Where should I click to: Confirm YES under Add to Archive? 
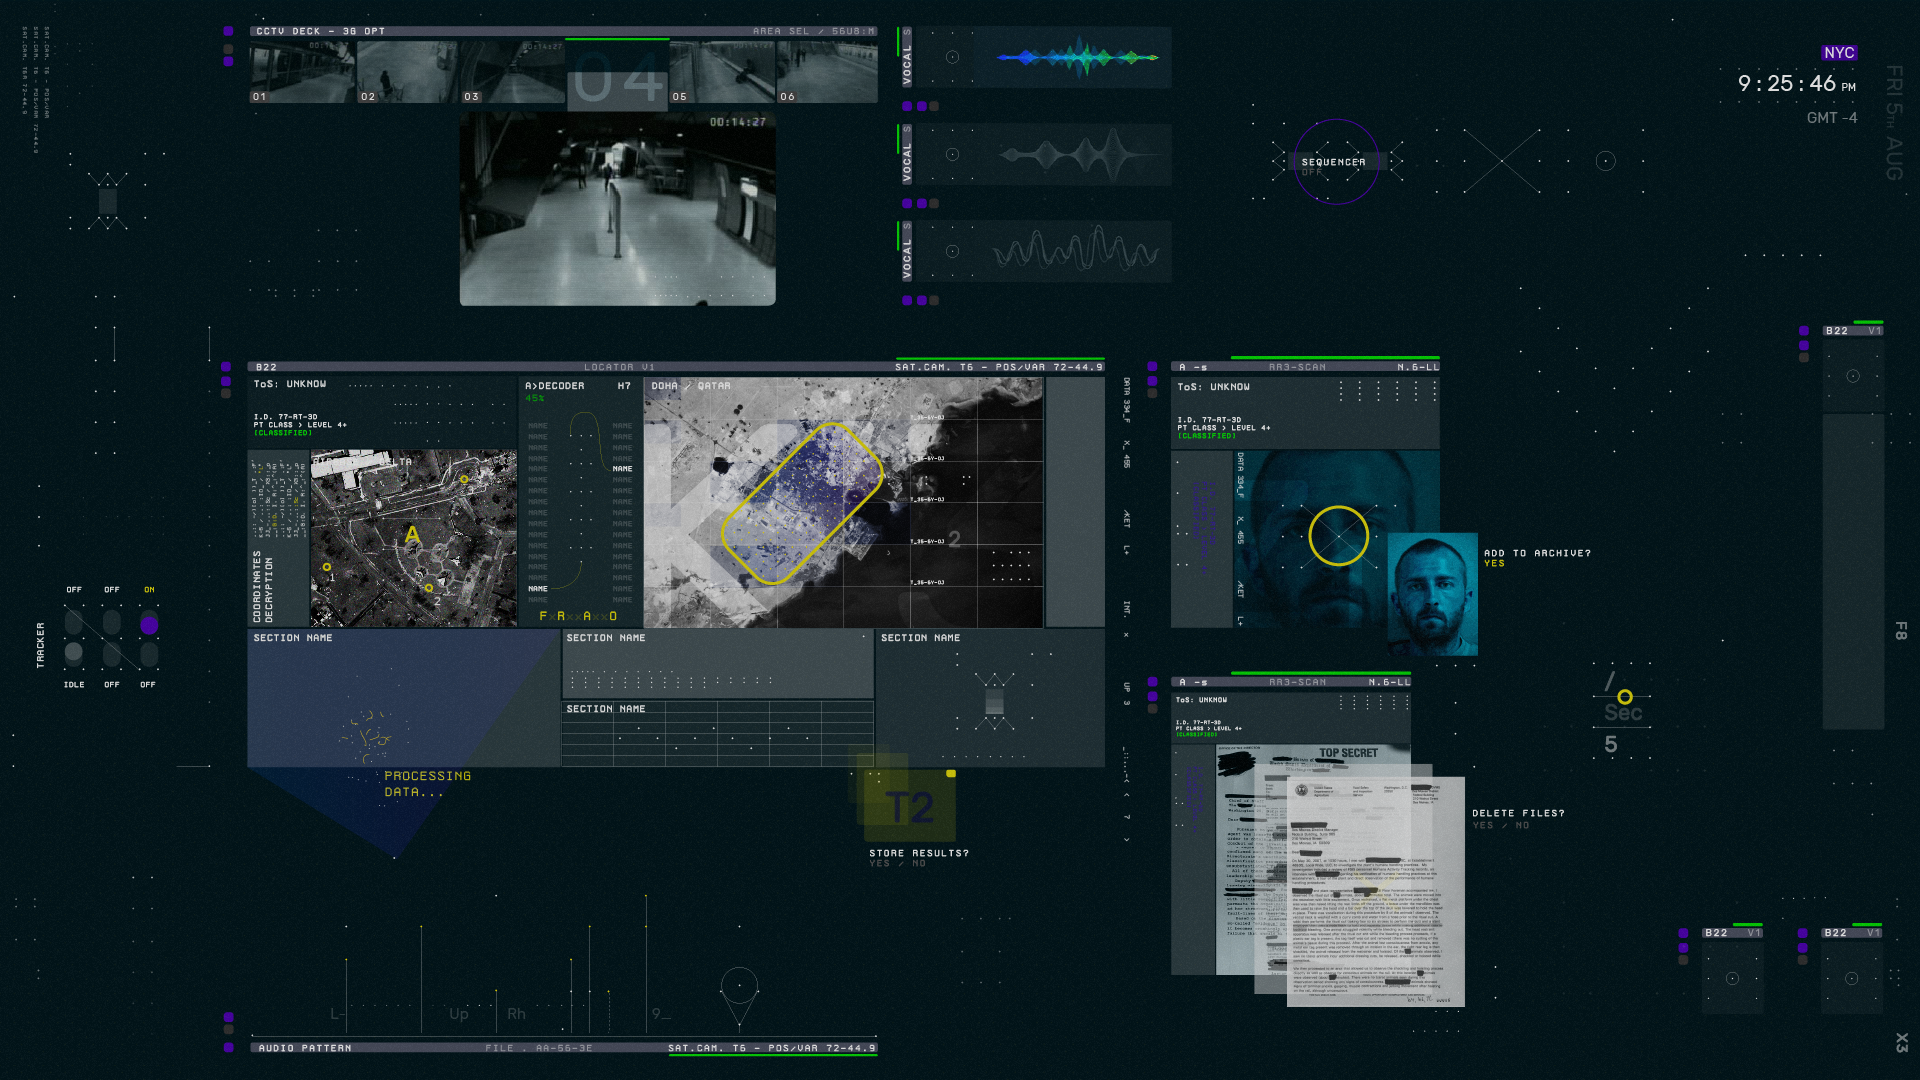[1494, 564]
